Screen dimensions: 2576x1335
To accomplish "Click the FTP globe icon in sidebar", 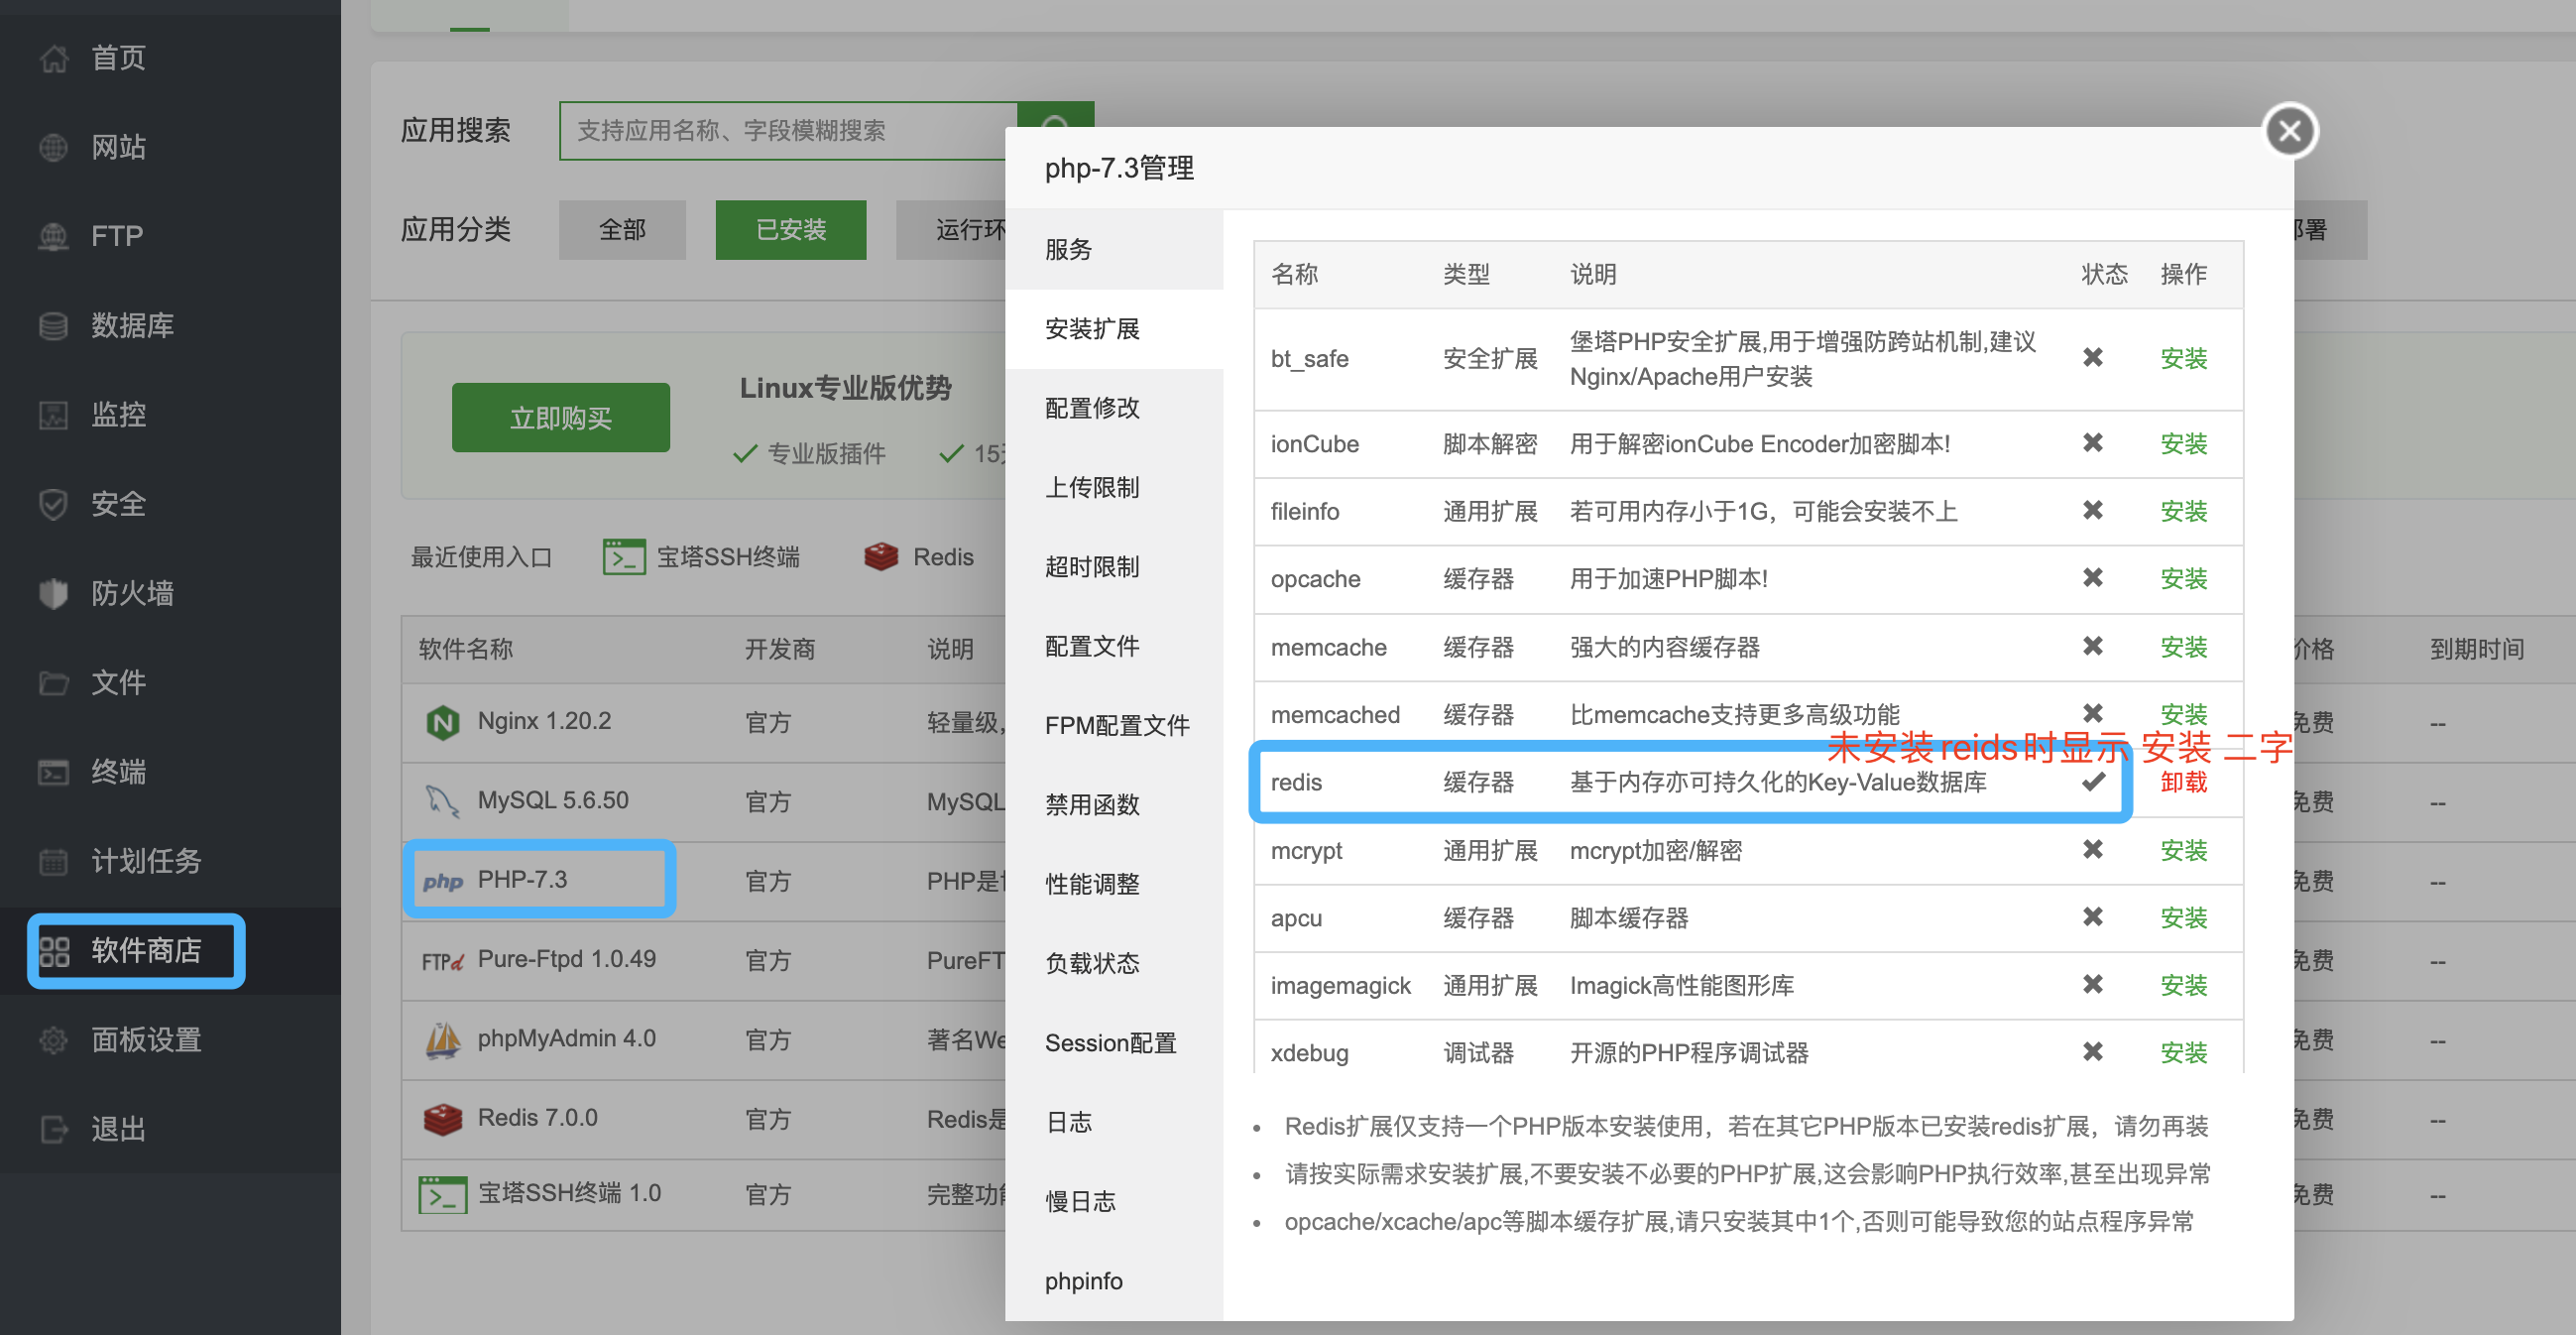I will coord(54,237).
